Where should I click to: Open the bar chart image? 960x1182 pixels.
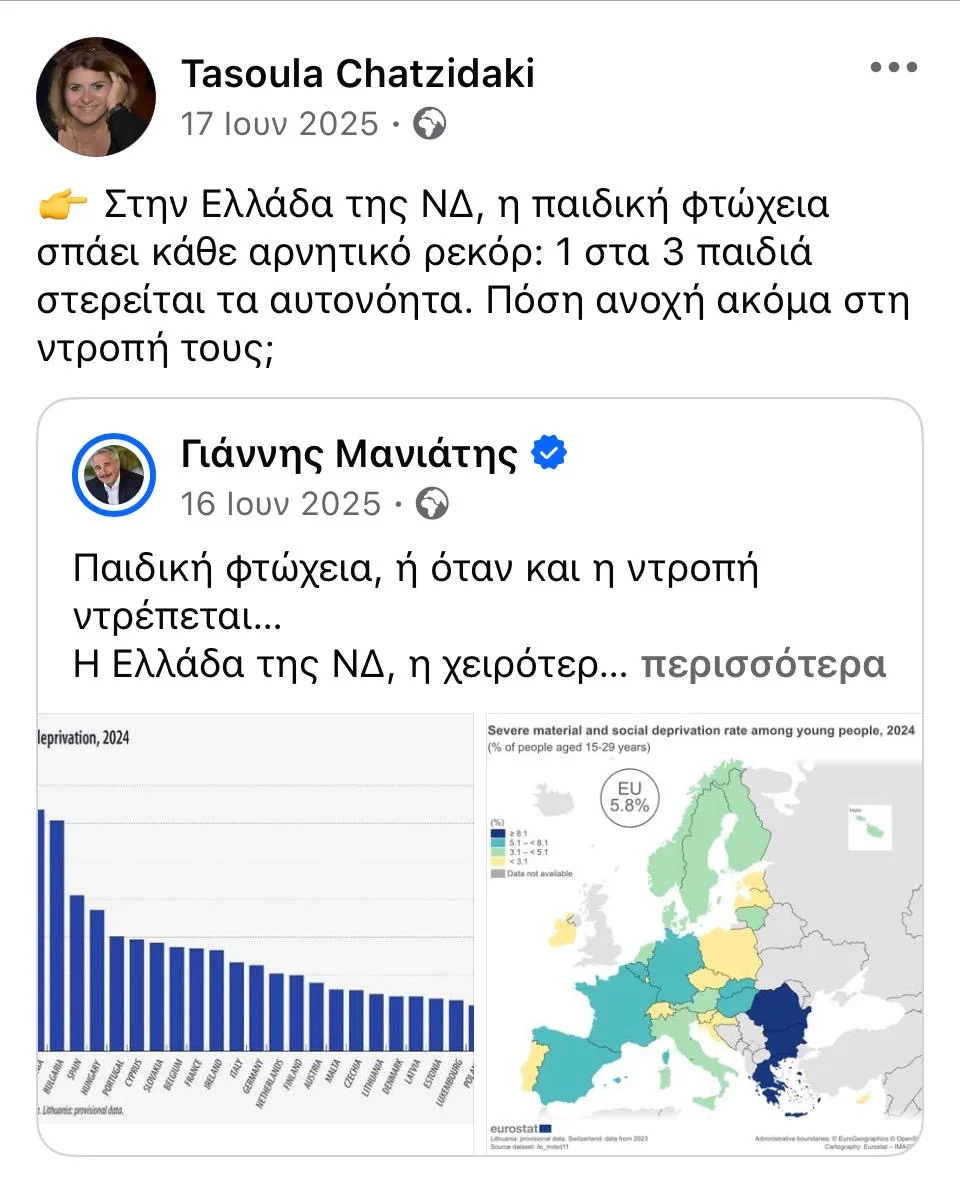tap(256, 934)
